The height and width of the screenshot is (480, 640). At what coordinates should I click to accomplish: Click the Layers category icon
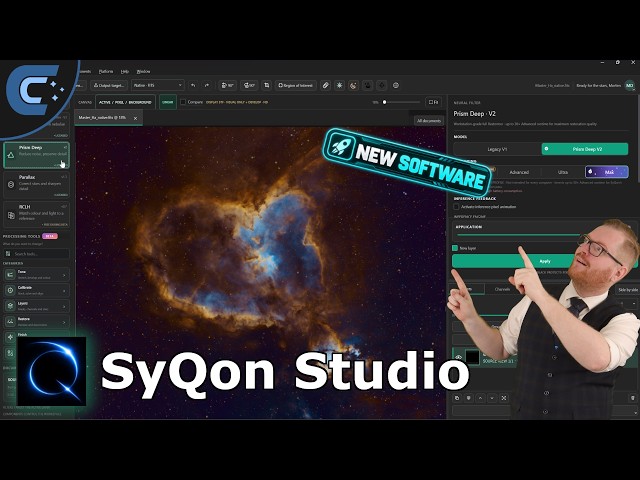coord(10,306)
